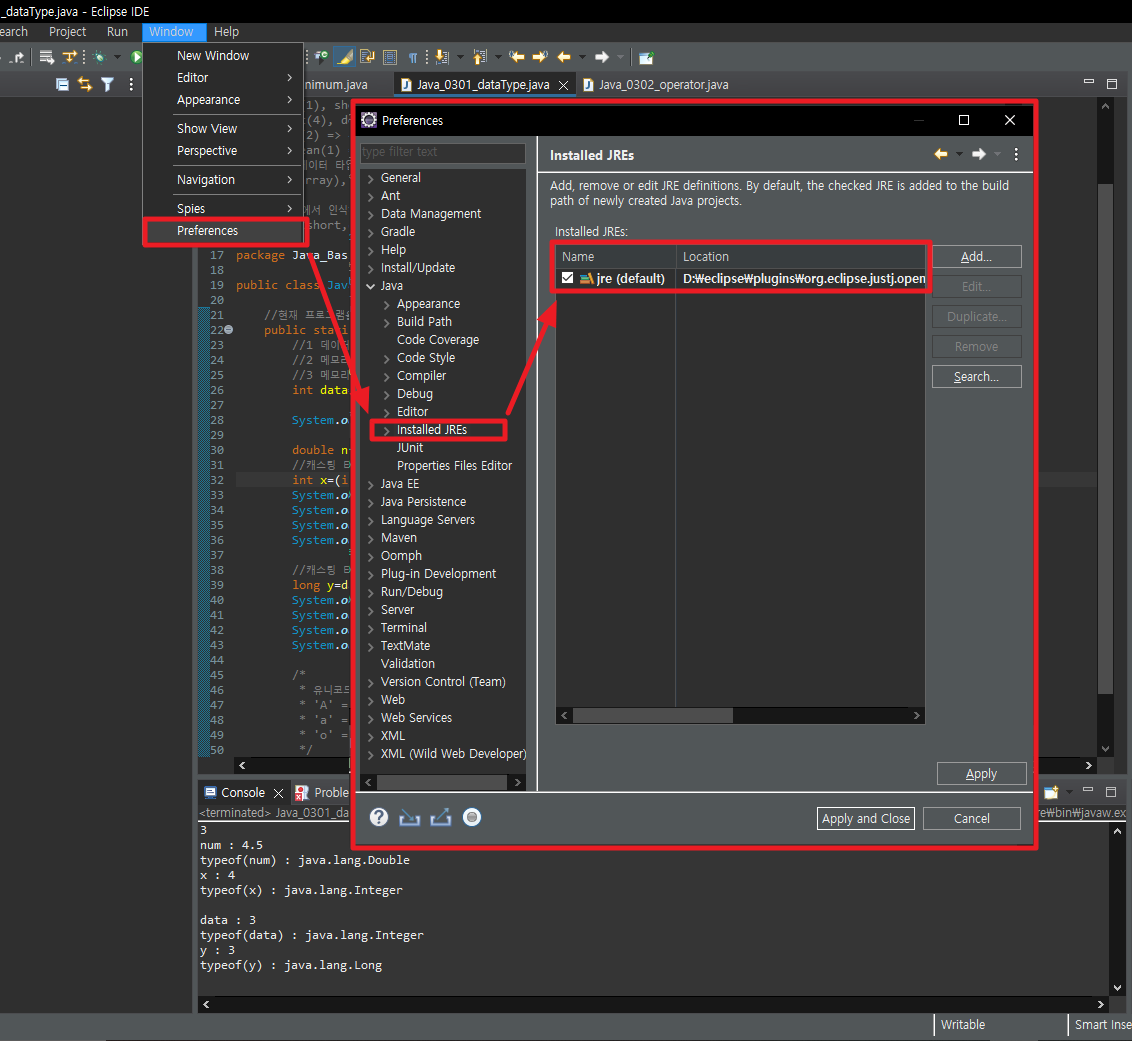Open the three-dot view menu in Preferences
This screenshot has width=1132, height=1041.
(1016, 154)
